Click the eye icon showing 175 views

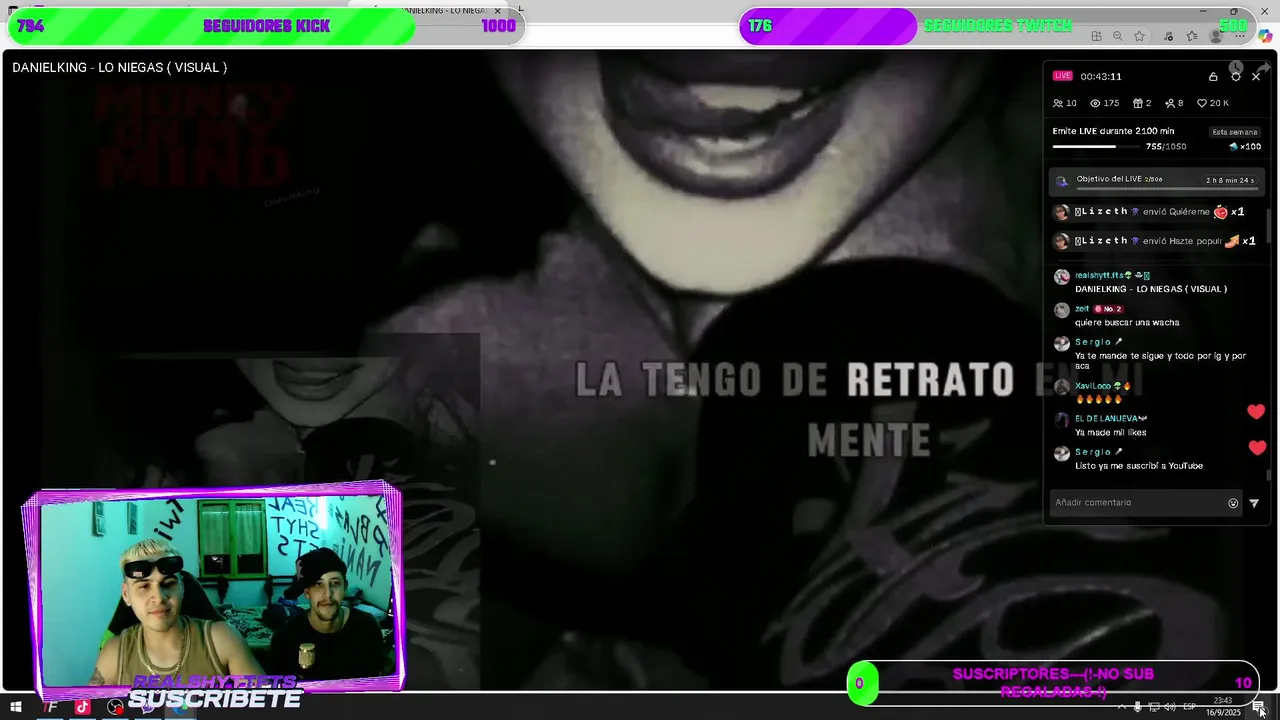pyautogui.click(x=1095, y=103)
